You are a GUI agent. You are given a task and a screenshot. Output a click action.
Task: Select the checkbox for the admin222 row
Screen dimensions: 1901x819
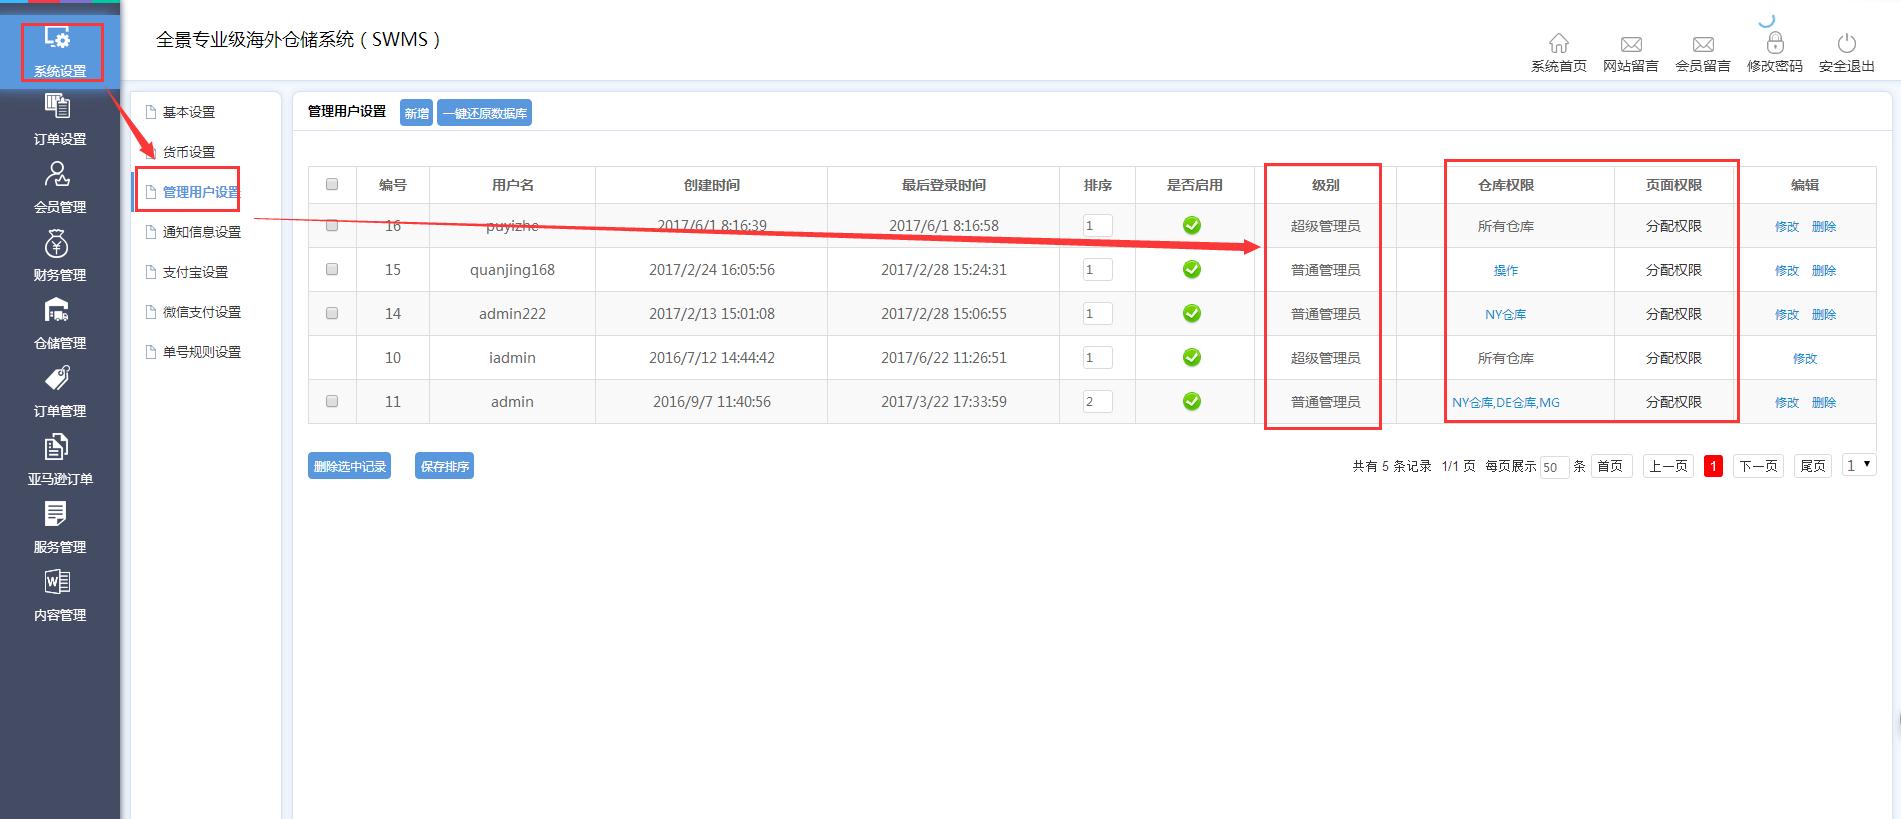point(332,313)
